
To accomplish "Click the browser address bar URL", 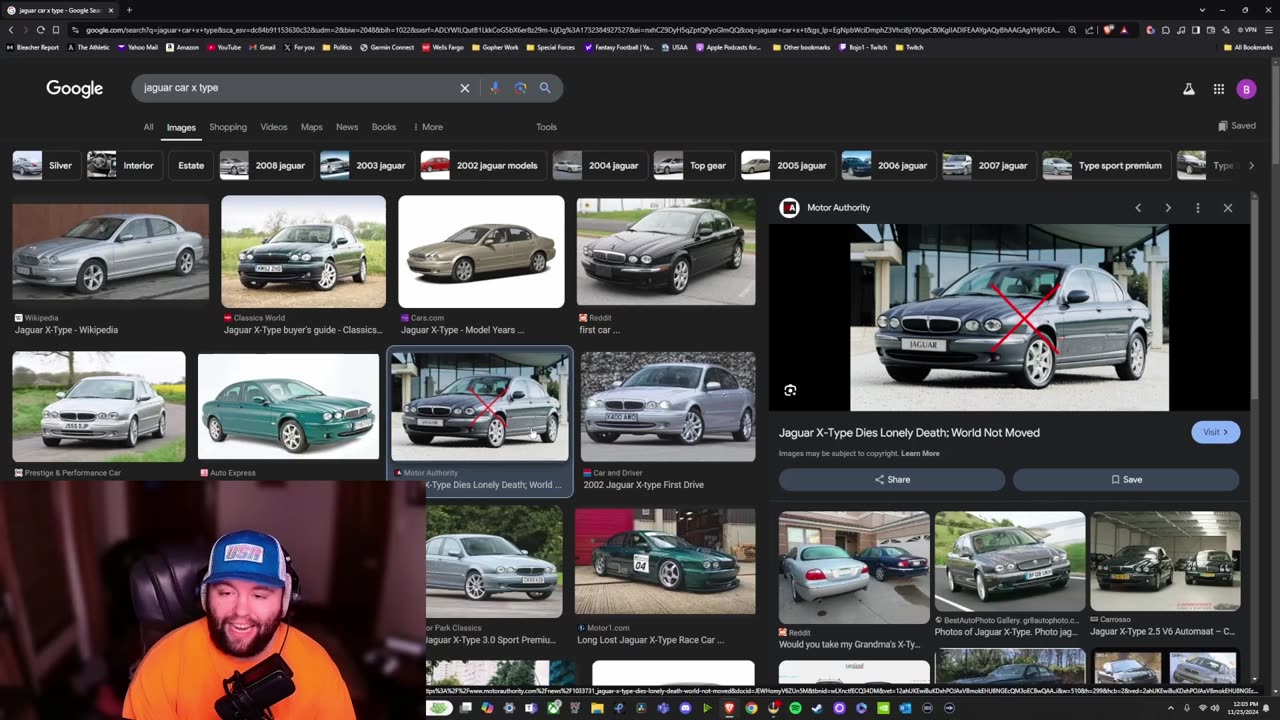I will (x=570, y=30).
